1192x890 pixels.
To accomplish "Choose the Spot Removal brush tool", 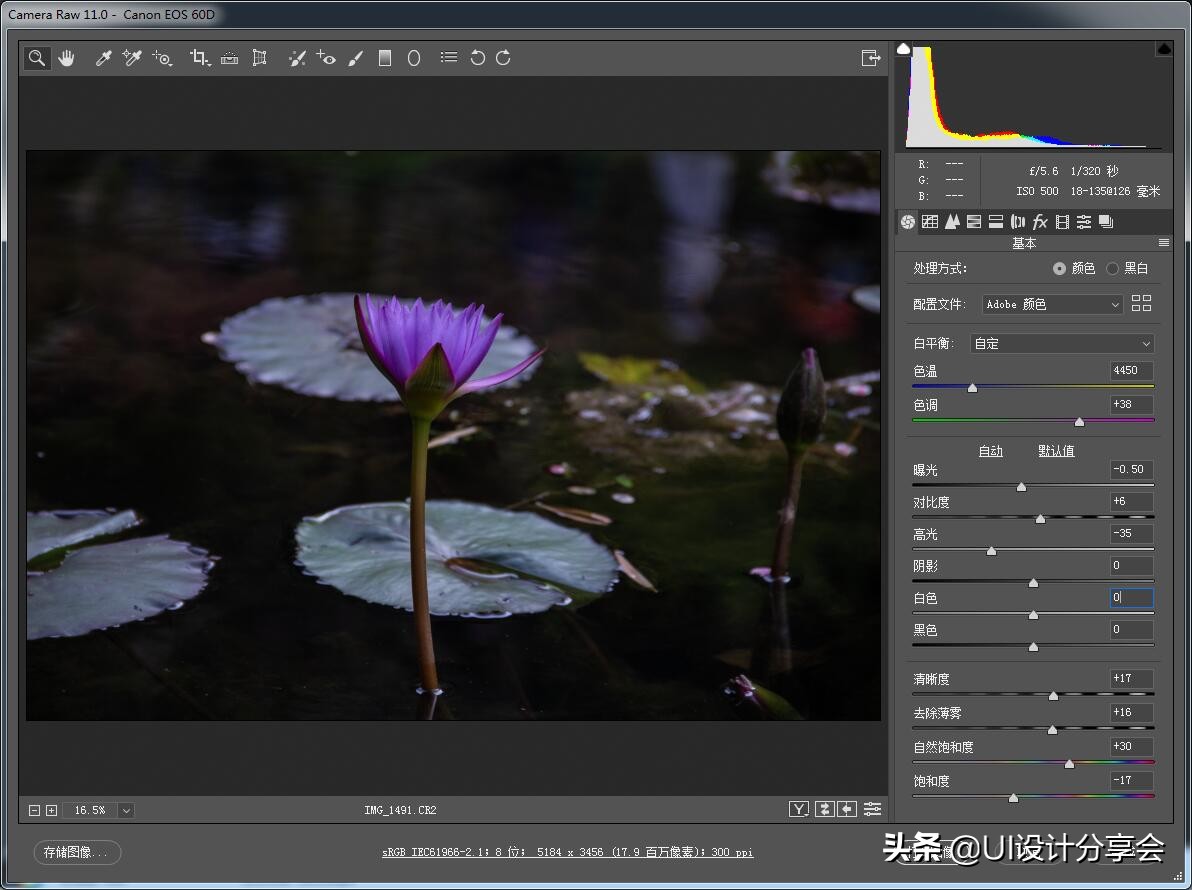I will 297,58.
